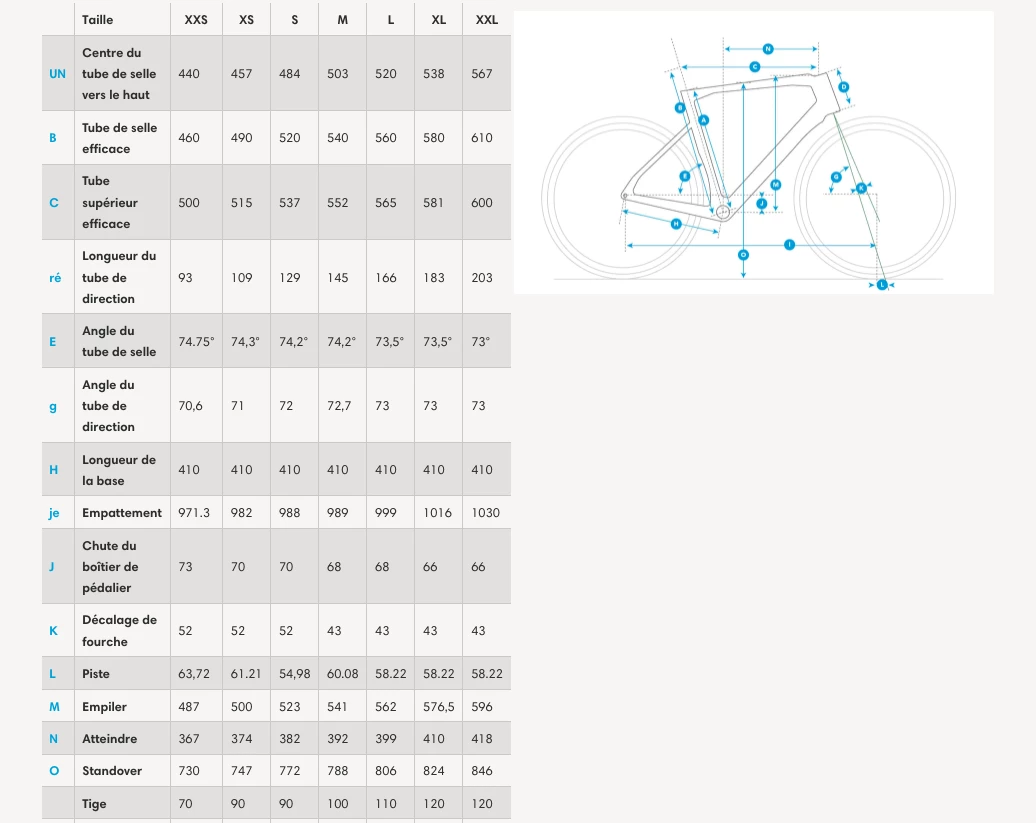Click the Taille header cell

click(x=98, y=20)
